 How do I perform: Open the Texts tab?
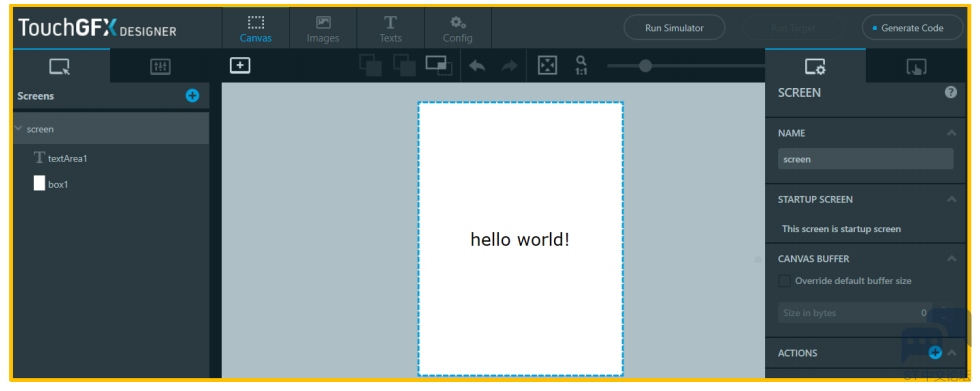391,29
